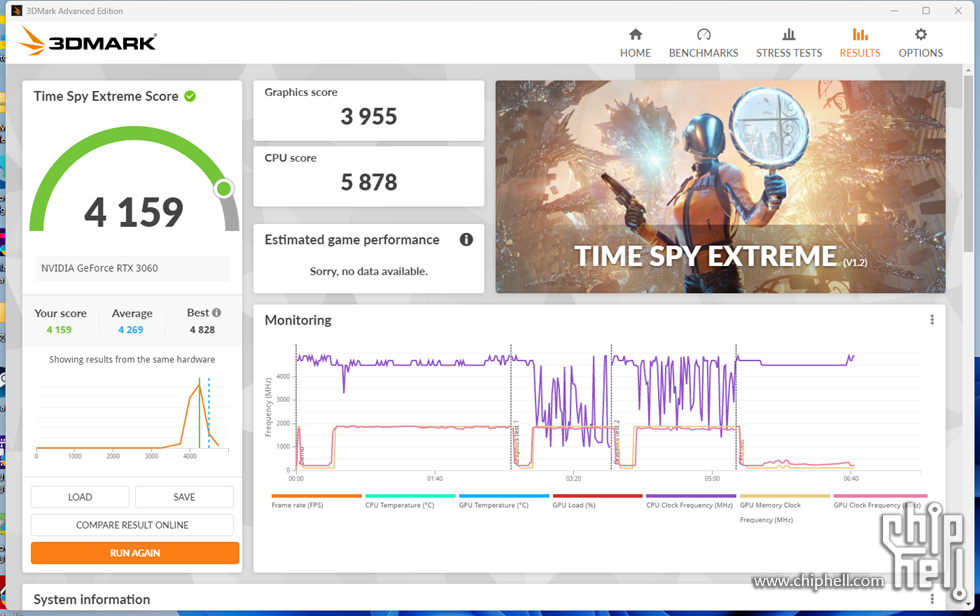980x616 pixels.
Task: Click the Graphics score value 3 955
Action: pos(369,116)
